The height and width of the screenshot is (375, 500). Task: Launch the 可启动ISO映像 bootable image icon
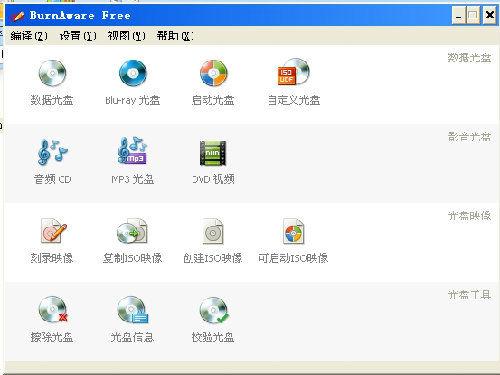[293, 231]
